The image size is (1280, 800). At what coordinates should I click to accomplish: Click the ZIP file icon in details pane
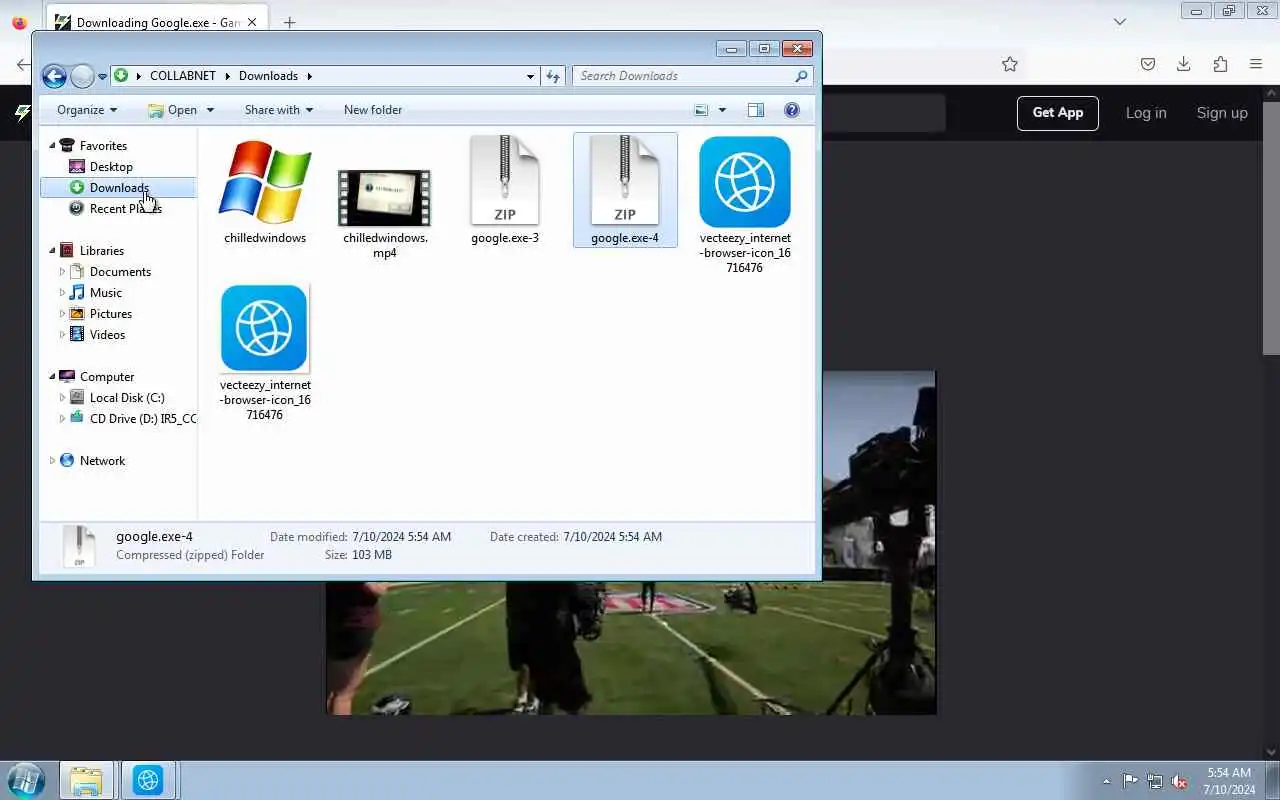79,547
